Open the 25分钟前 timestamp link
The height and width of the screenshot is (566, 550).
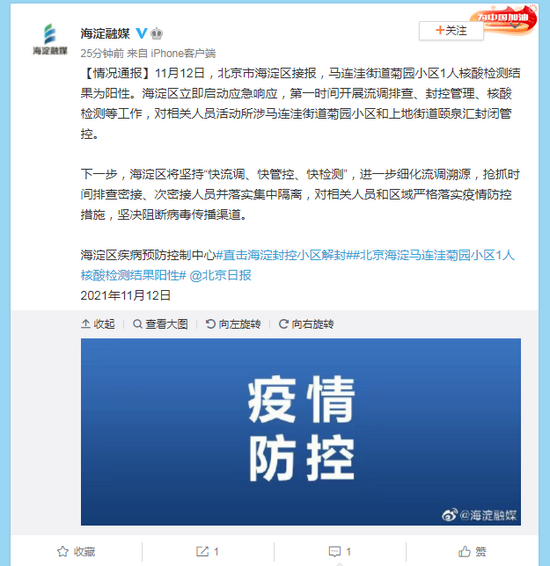[102, 53]
